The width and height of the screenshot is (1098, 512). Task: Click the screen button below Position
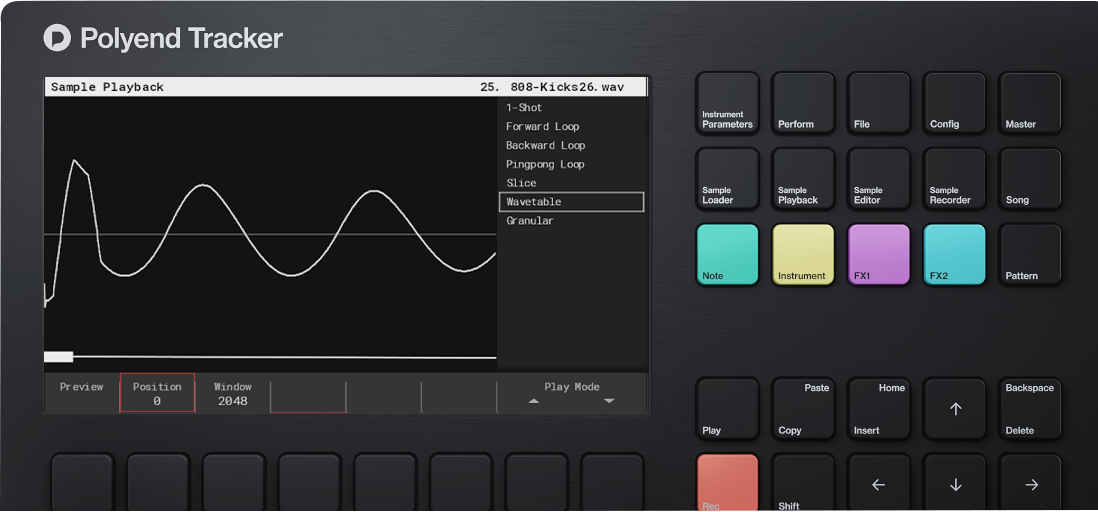click(x=158, y=483)
